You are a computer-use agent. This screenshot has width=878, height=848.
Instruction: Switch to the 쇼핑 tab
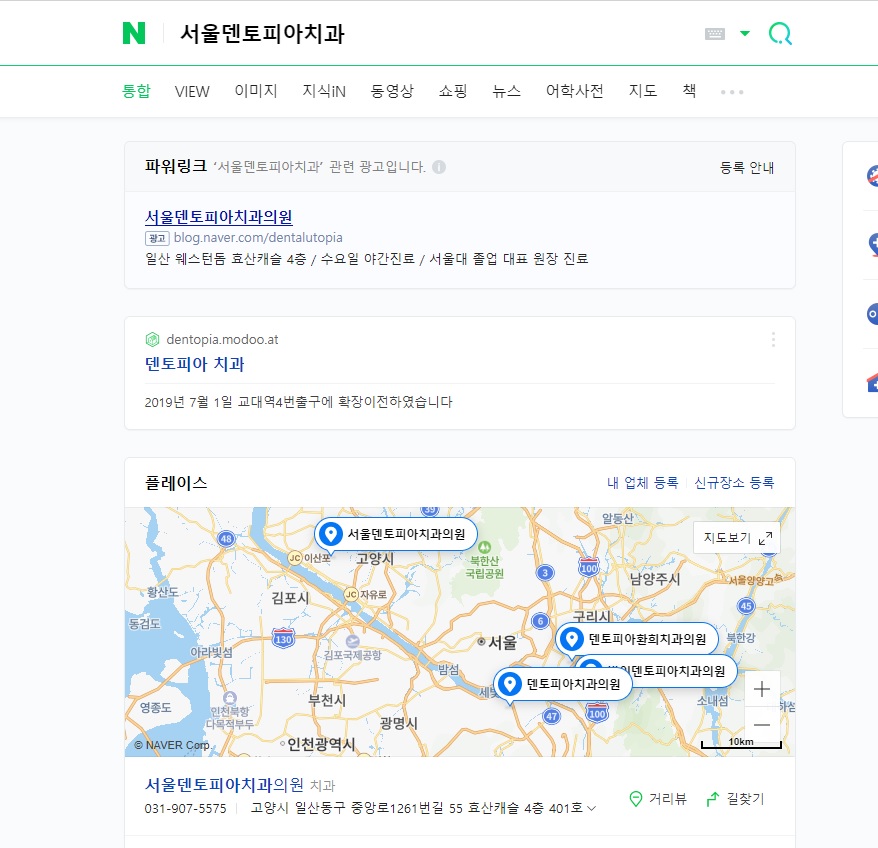pyautogui.click(x=452, y=91)
